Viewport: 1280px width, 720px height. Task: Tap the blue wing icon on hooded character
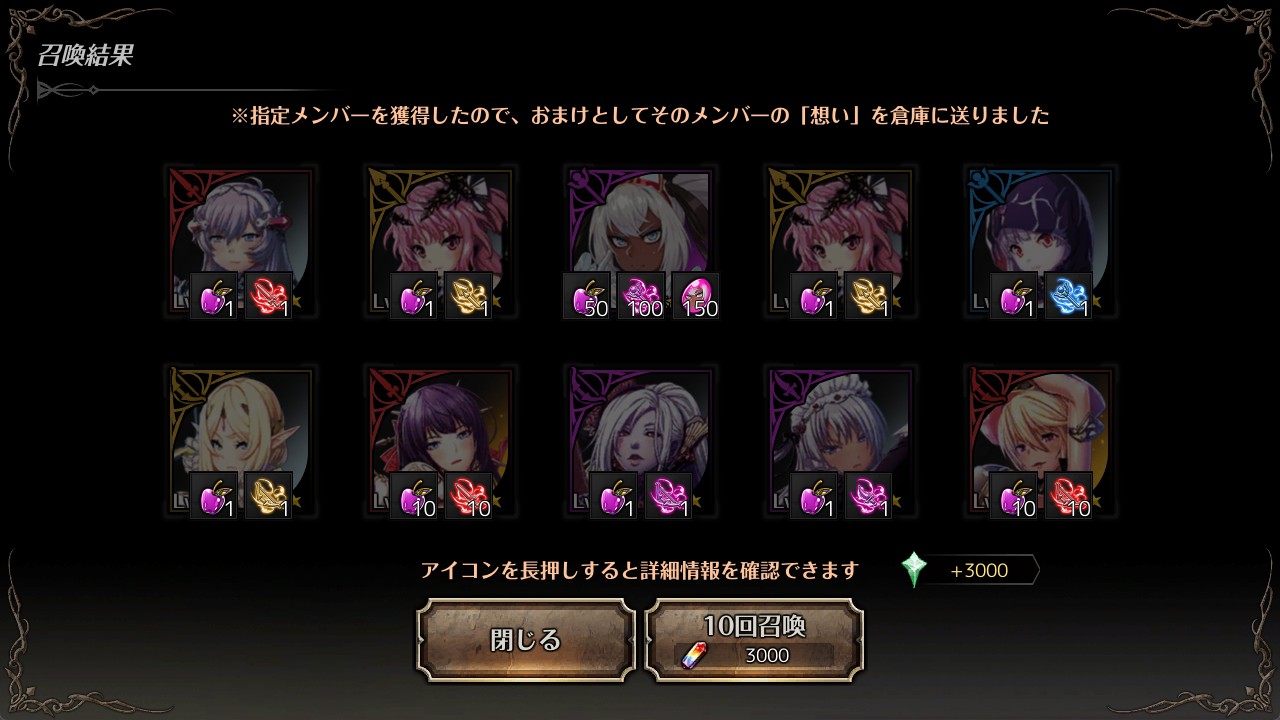click(x=1067, y=296)
